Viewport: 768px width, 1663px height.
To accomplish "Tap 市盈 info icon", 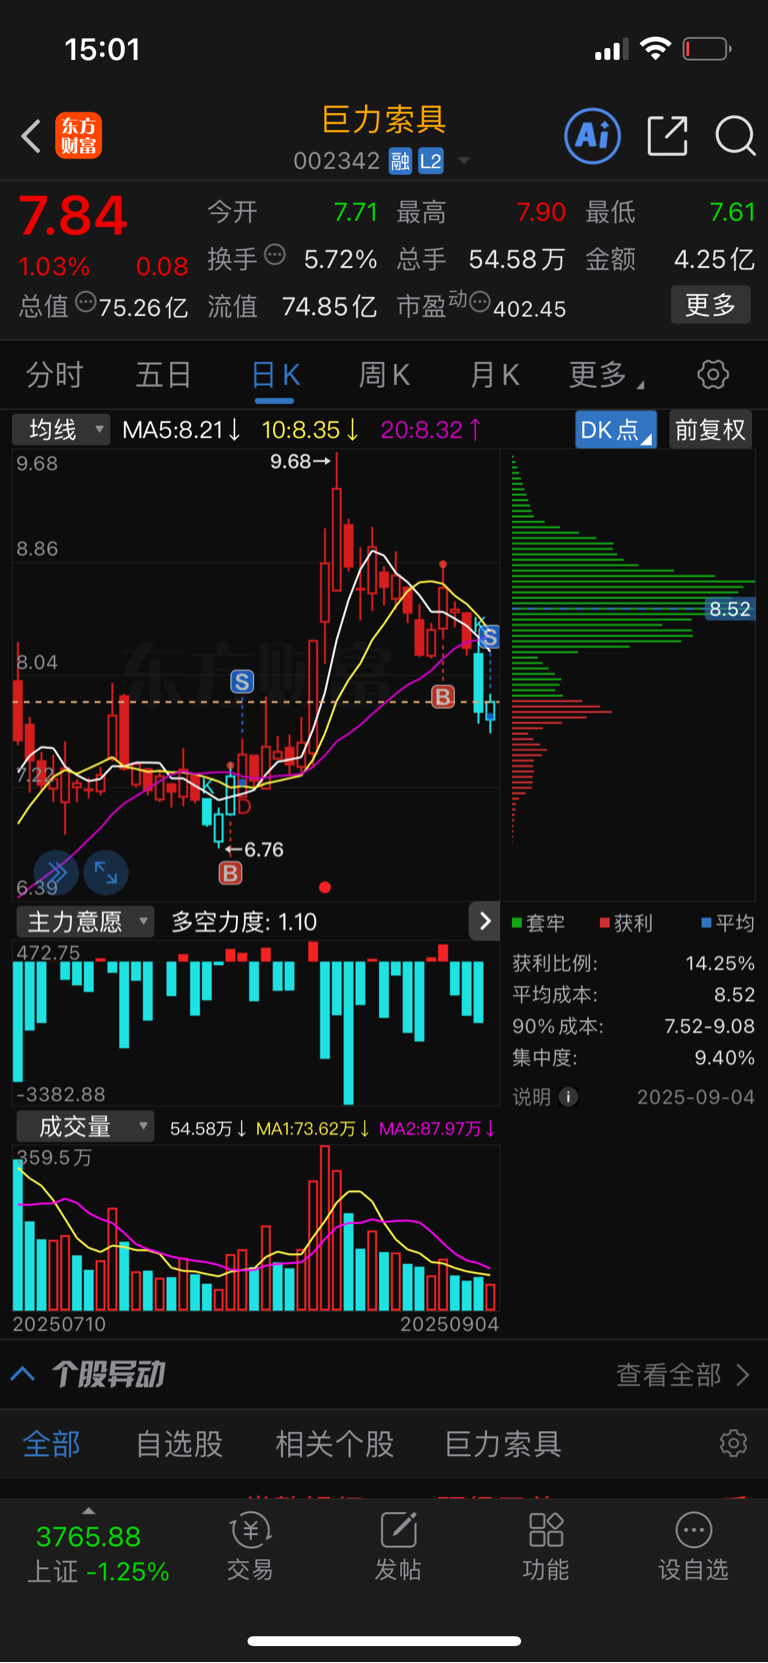I will coord(480,302).
